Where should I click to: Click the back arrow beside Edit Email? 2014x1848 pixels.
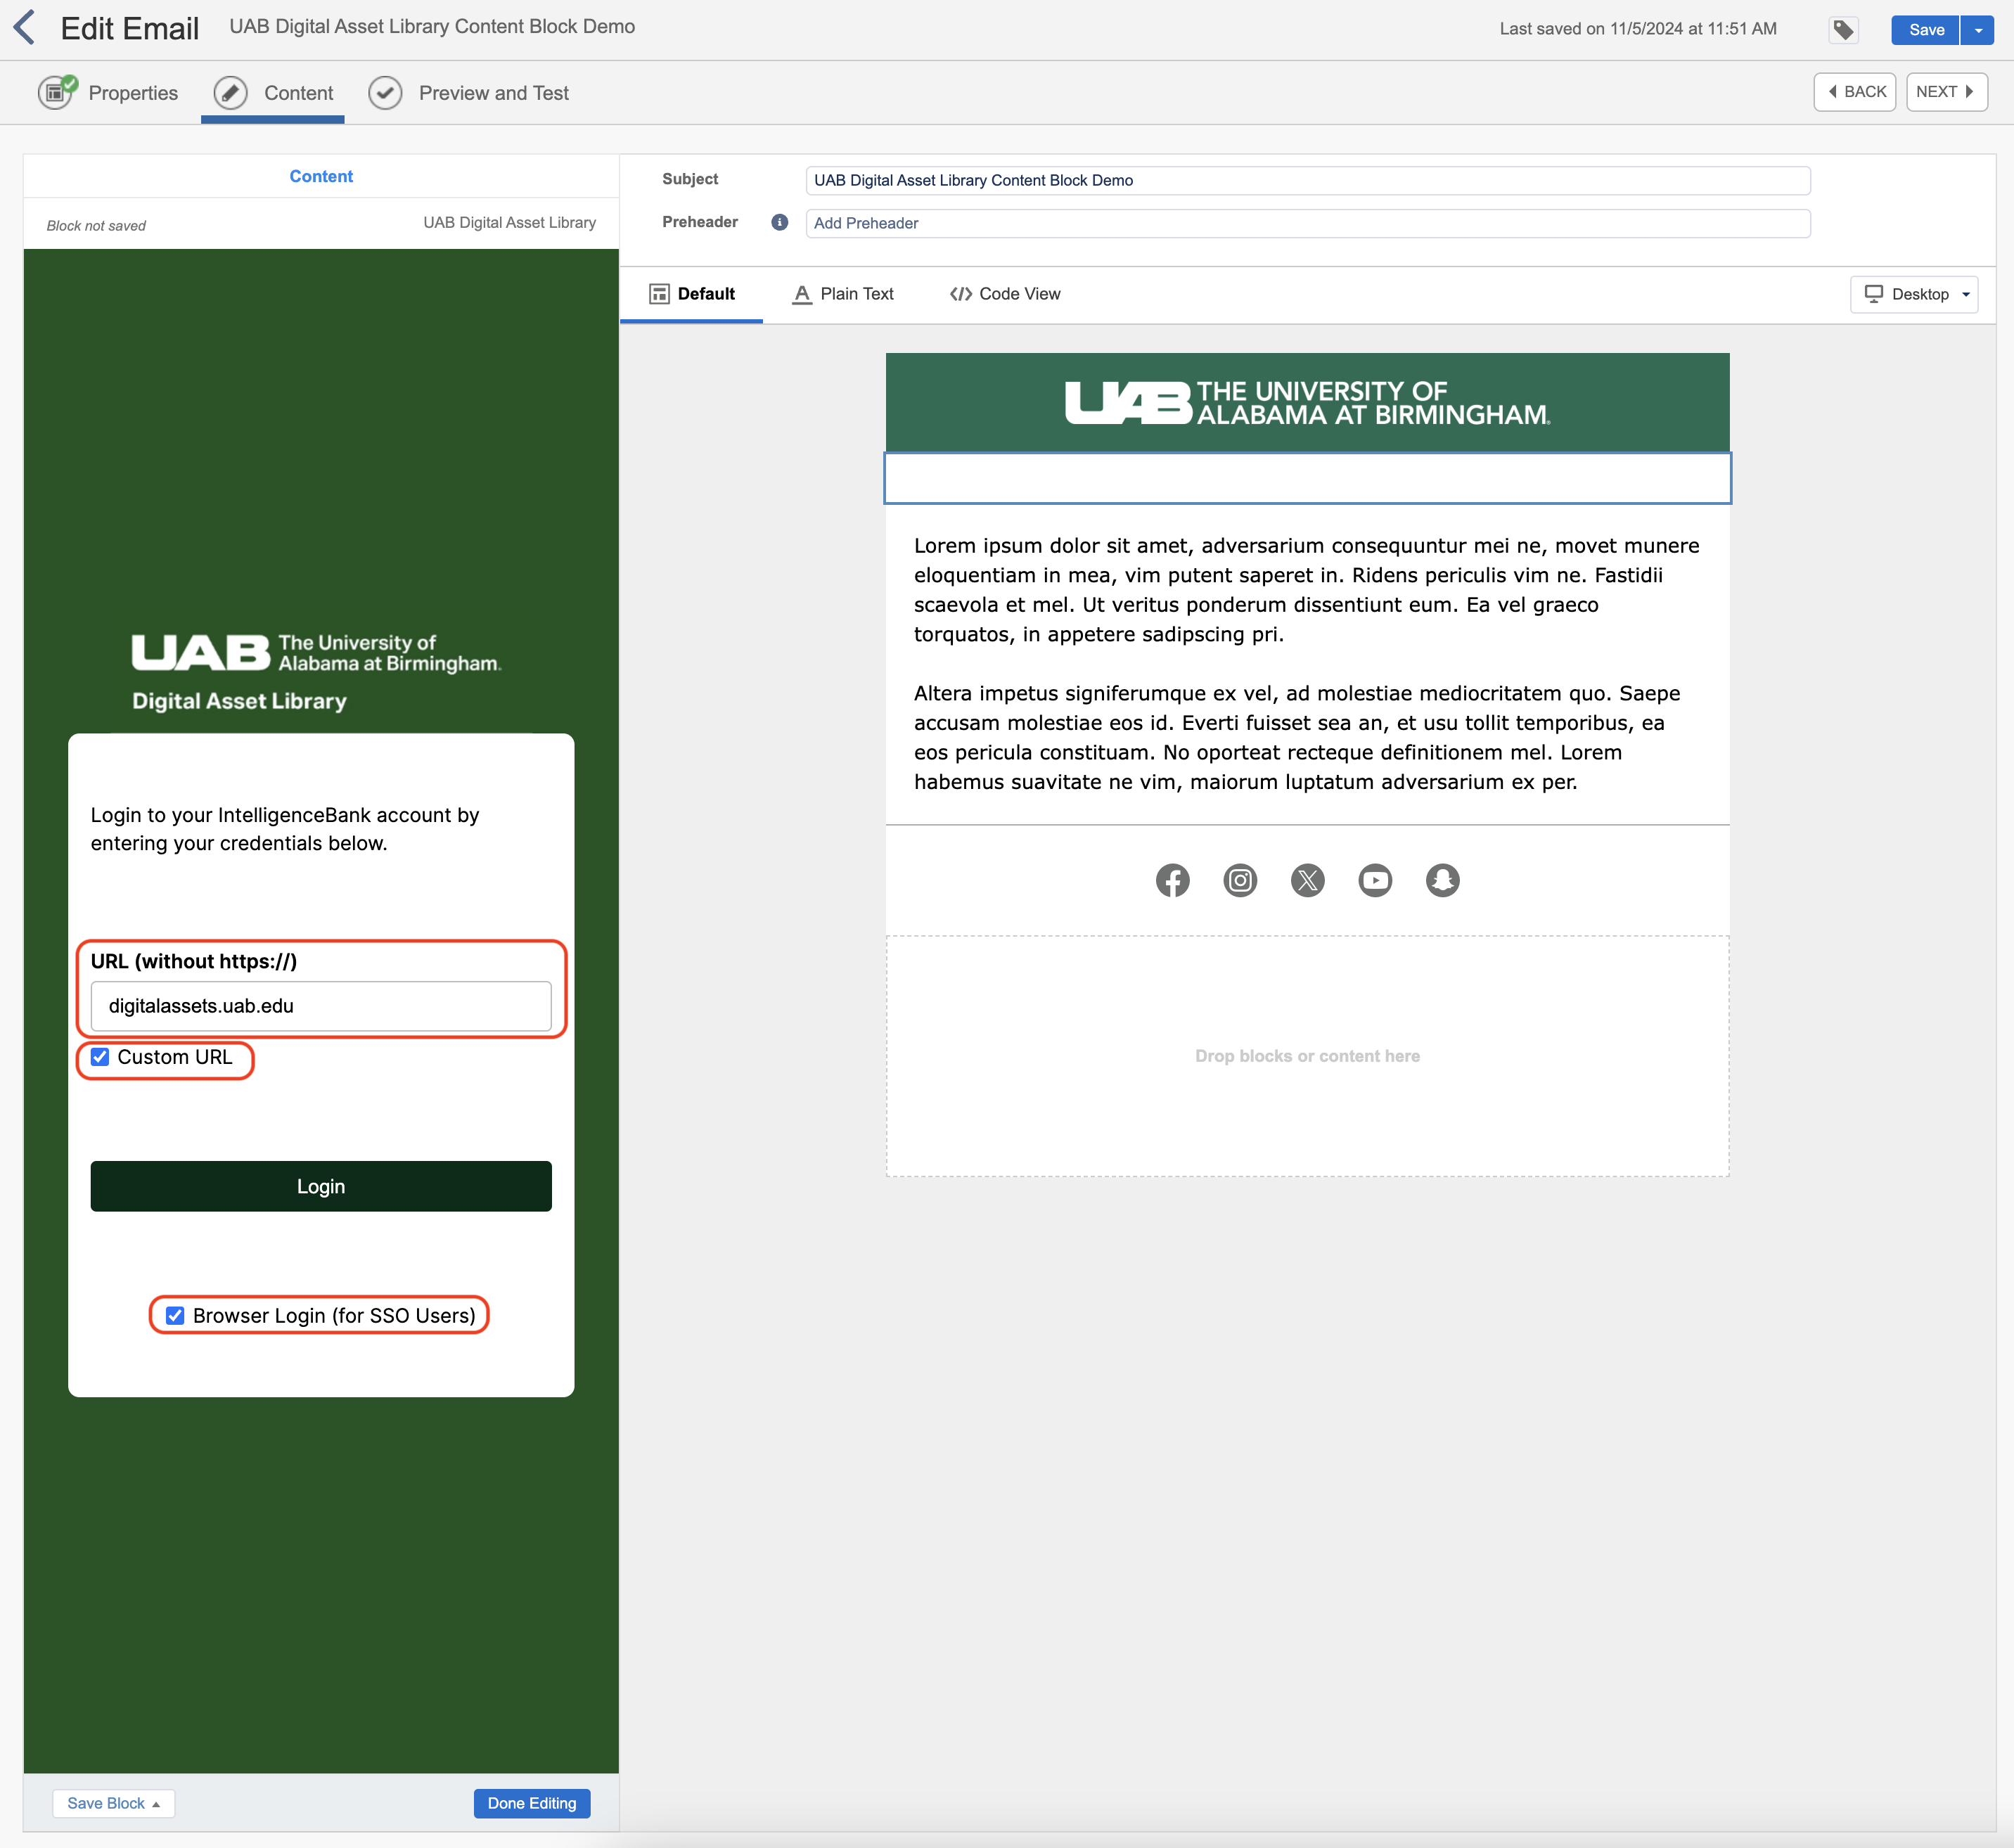25,28
